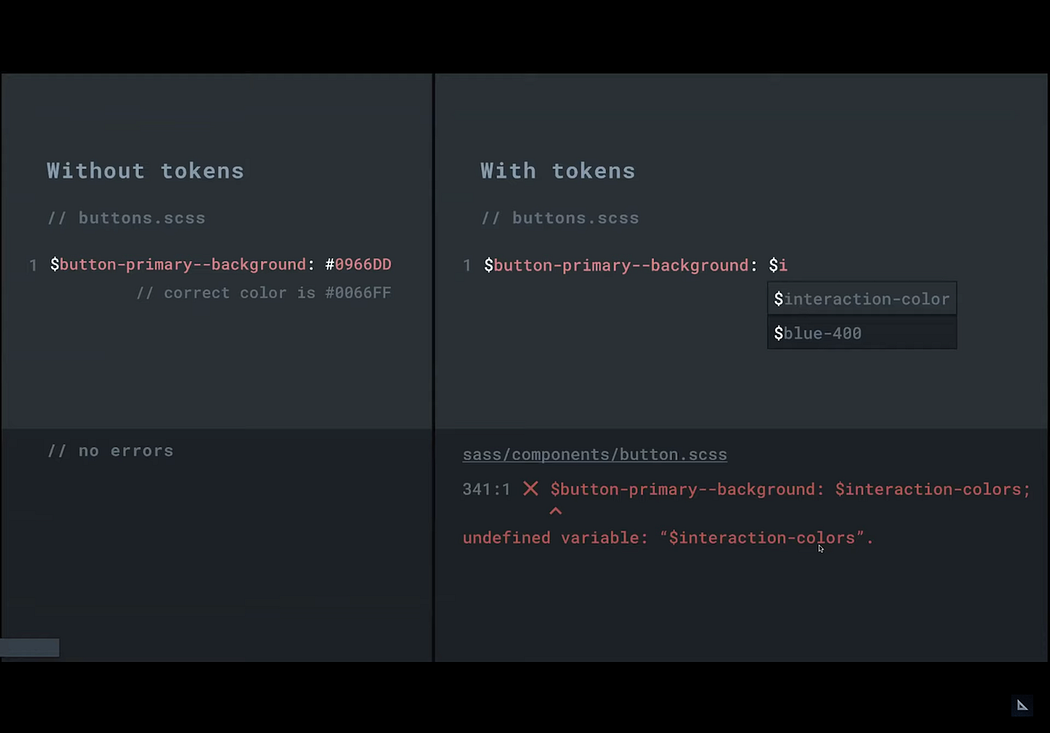1050x733 pixels.
Task: Click line number 1 in left pane
Action: point(33,265)
